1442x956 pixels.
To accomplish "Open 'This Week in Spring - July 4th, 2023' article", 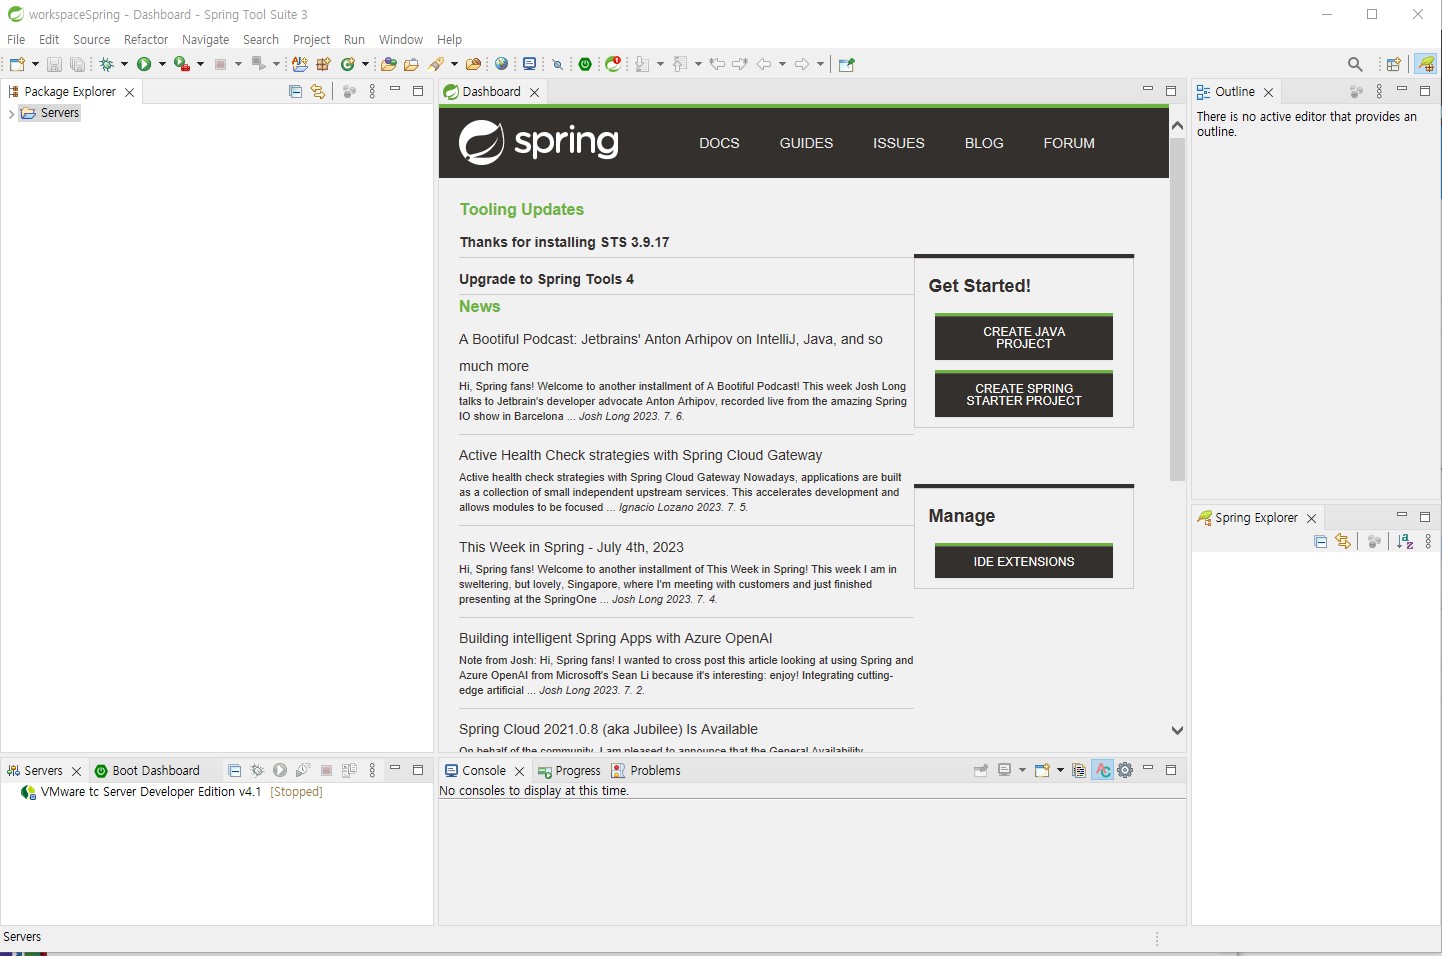I will [x=571, y=547].
